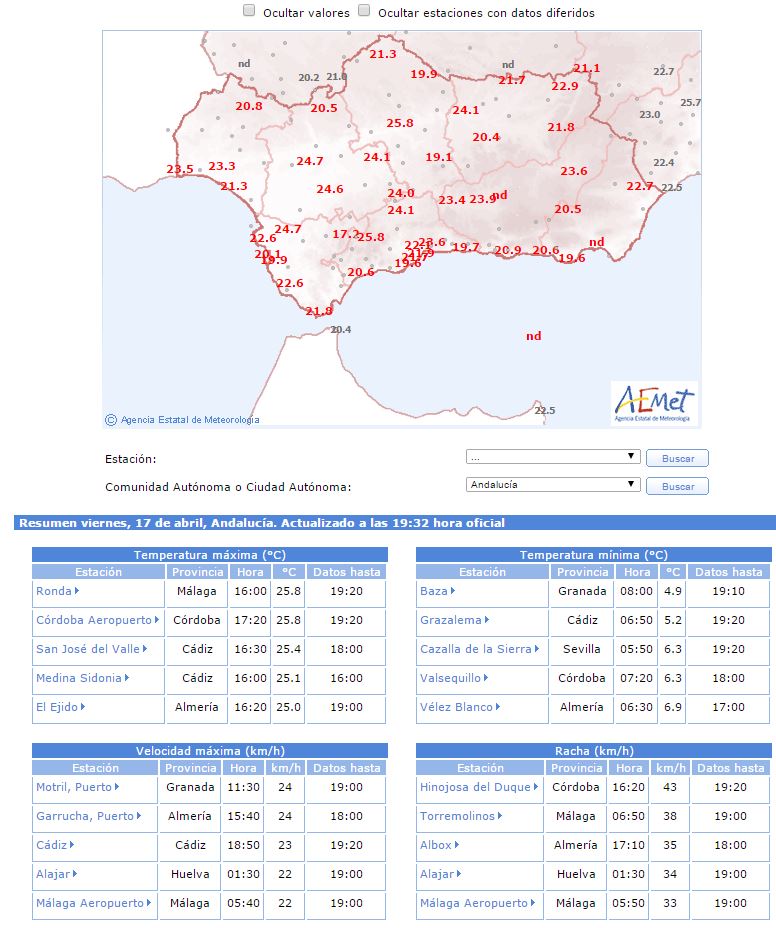Click Temperatura máxima (°C) table header
This screenshot has height=928, width=776.
(210, 555)
